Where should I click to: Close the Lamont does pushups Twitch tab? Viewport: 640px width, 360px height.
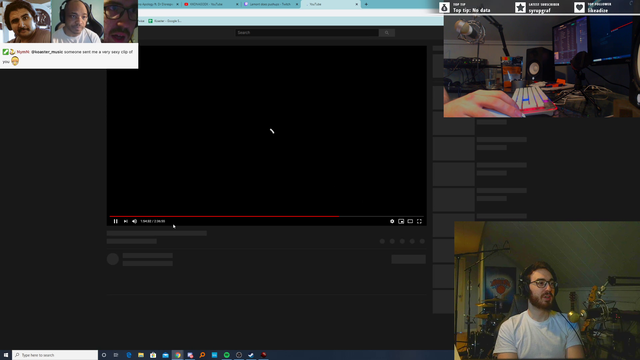(297, 4)
